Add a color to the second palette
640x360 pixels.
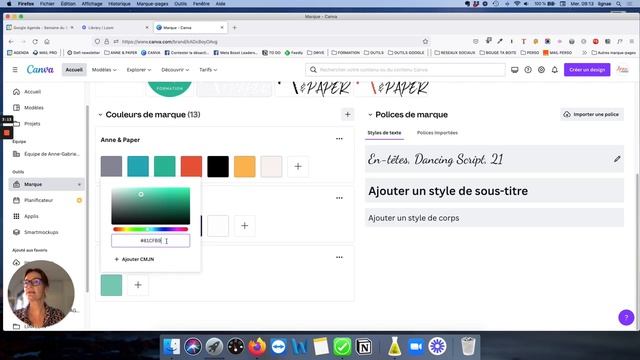click(x=244, y=226)
